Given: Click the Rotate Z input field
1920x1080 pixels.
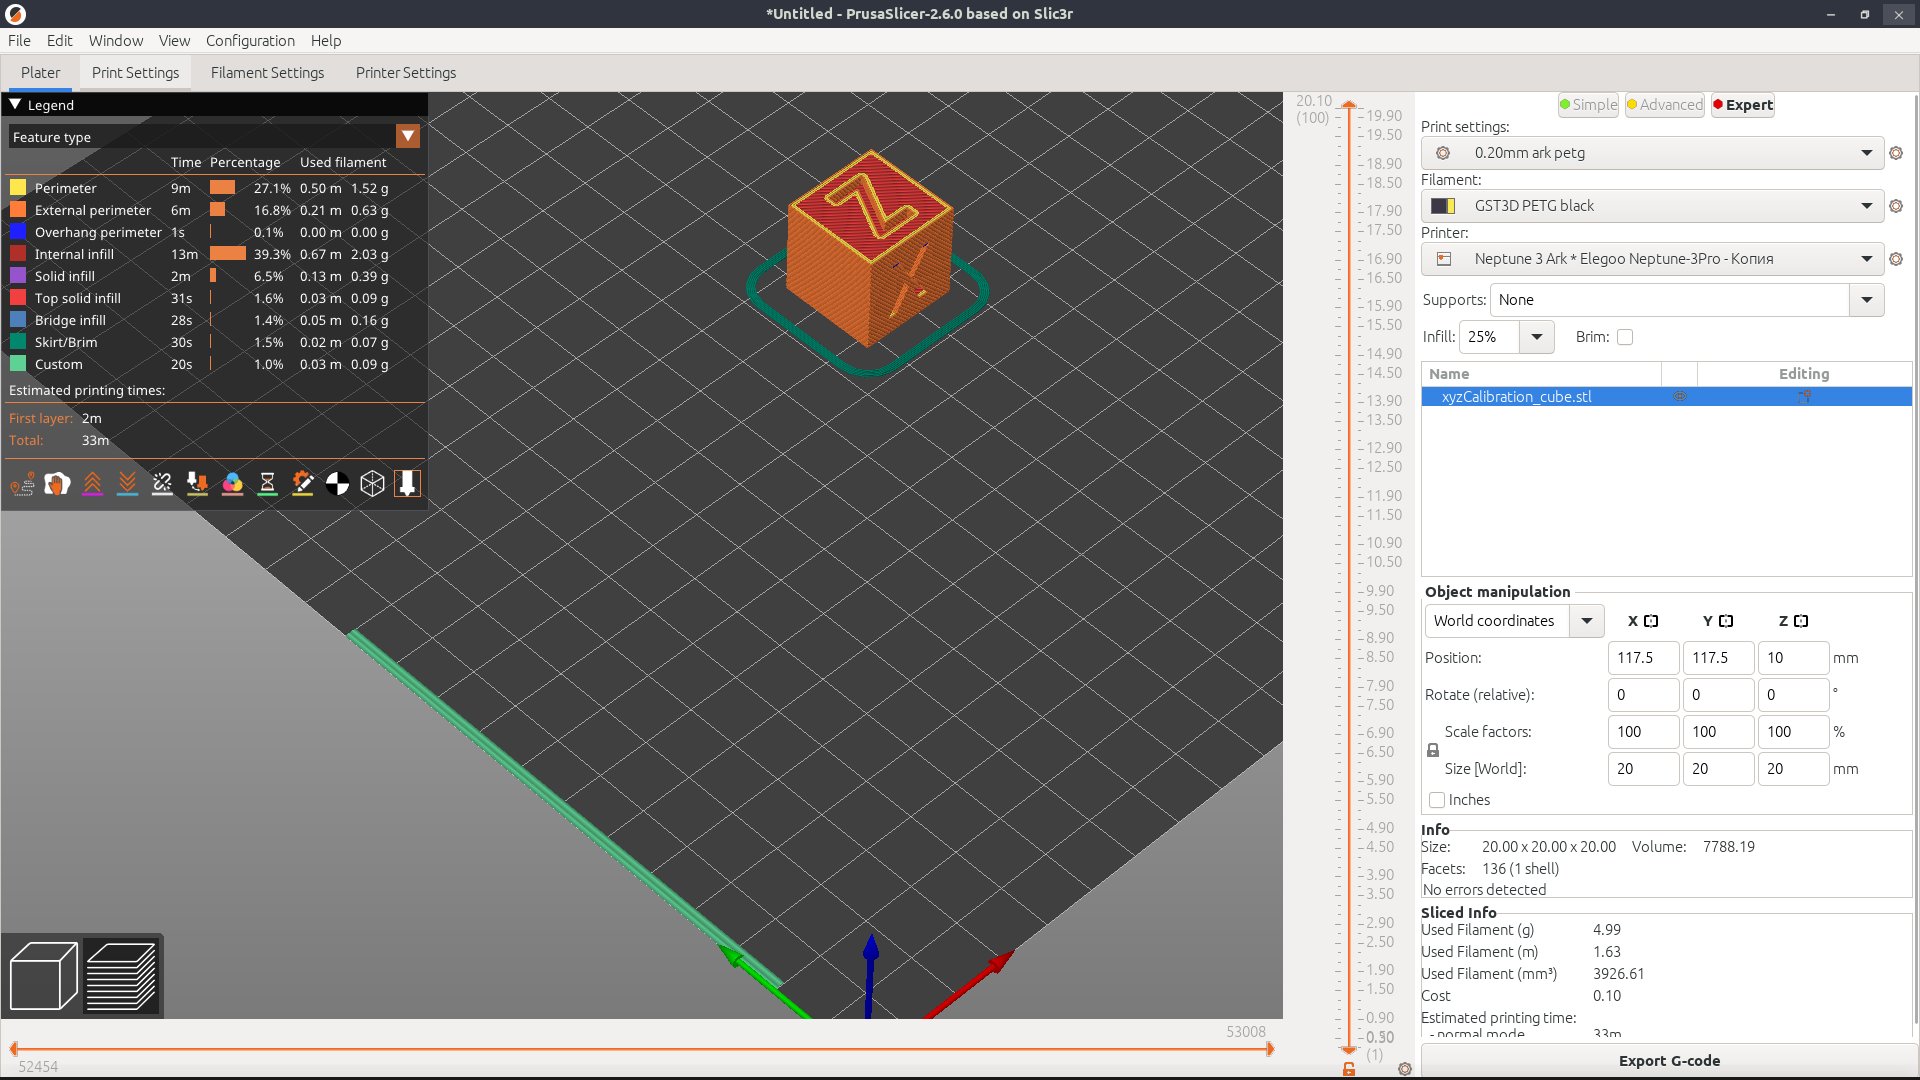Looking at the screenshot, I should (1793, 695).
